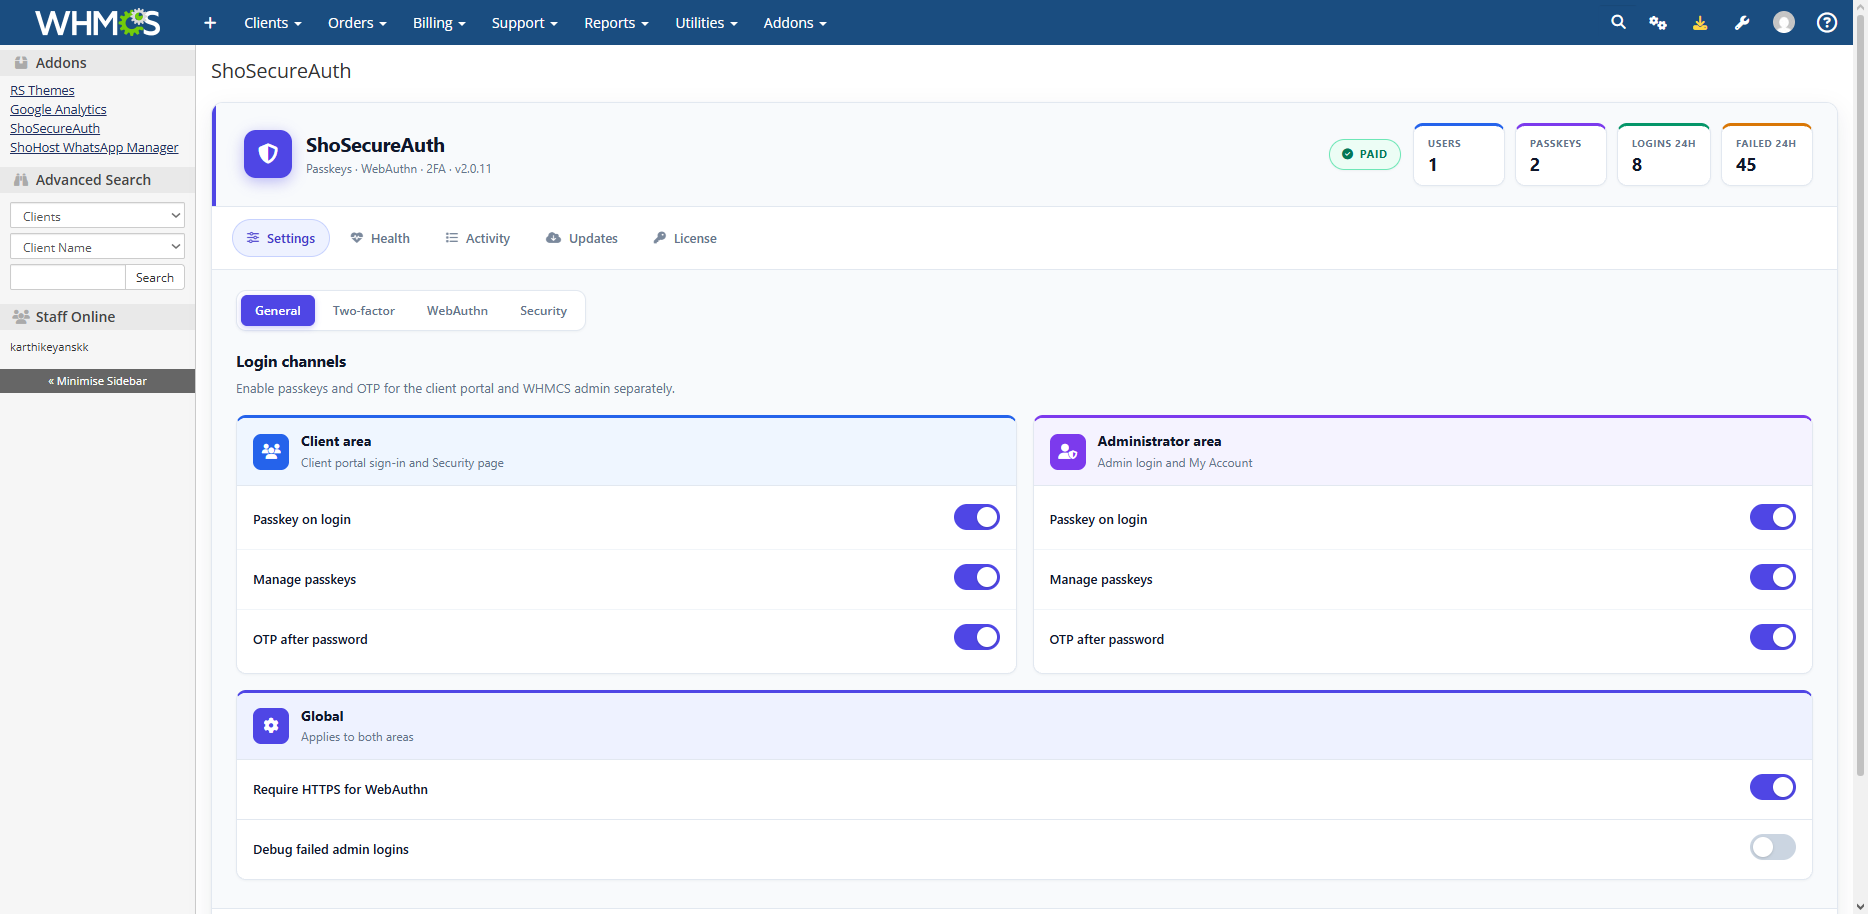The height and width of the screenshot is (914, 1868).
Task: Click the Global gear icon
Action: pyautogui.click(x=271, y=726)
